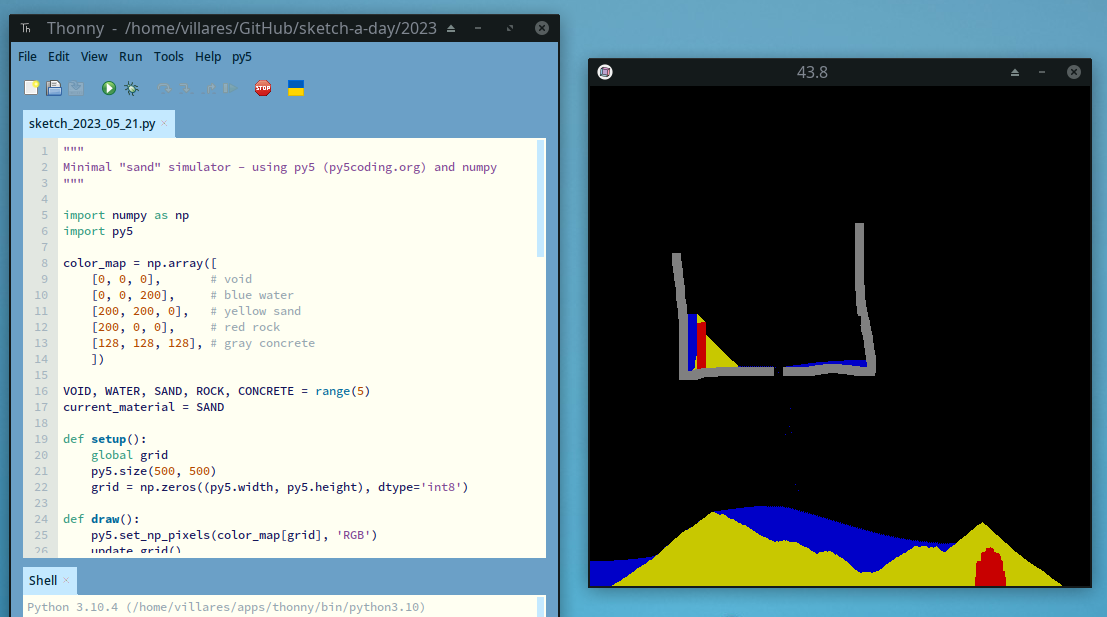This screenshot has height=617, width=1107.
Task: Start debugging with the bug icon
Action: [131, 88]
